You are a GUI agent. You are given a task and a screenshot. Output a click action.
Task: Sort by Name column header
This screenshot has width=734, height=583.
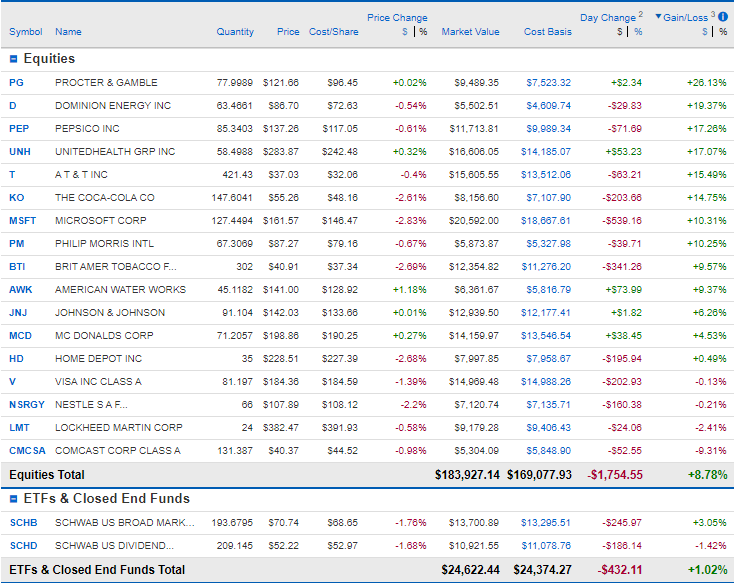point(68,32)
